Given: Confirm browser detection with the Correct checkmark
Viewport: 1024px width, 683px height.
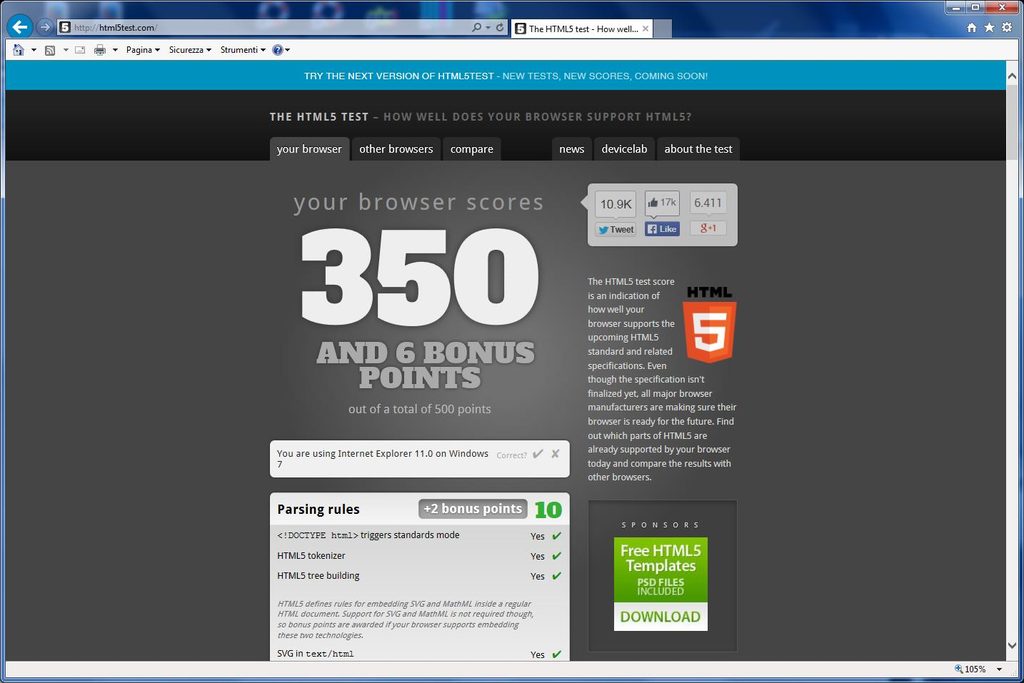Looking at the screenshot, I should tap(538, 454).
